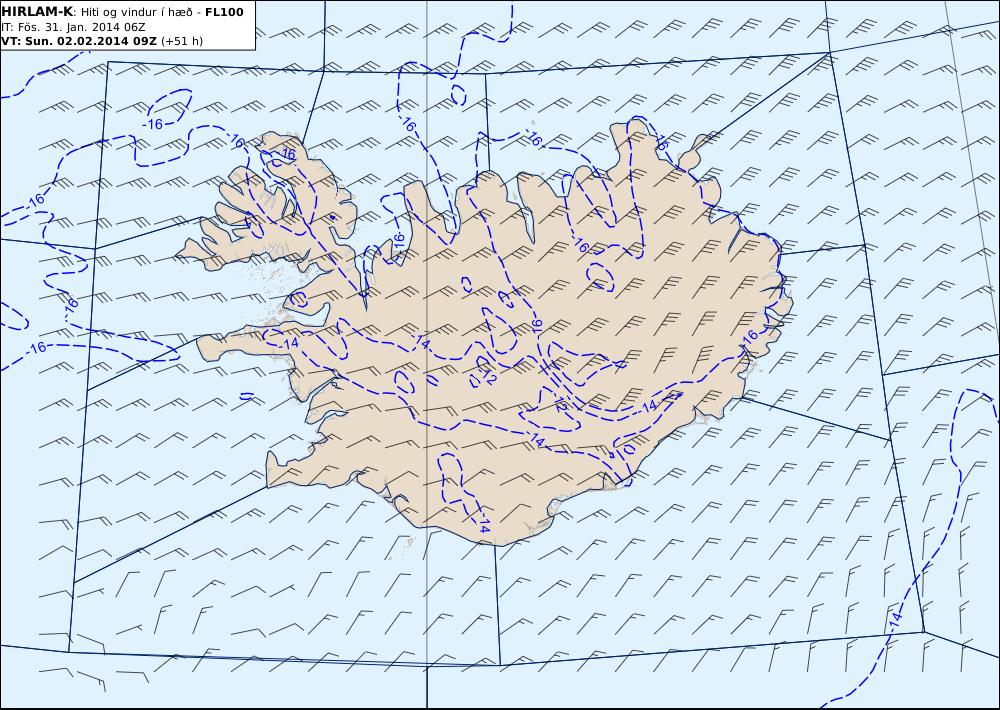Click the 'IT: Fös. 31. Jan. 2014 06Z' line
The height and width of the screenshot is (710, 1000).
coord(73,27)
